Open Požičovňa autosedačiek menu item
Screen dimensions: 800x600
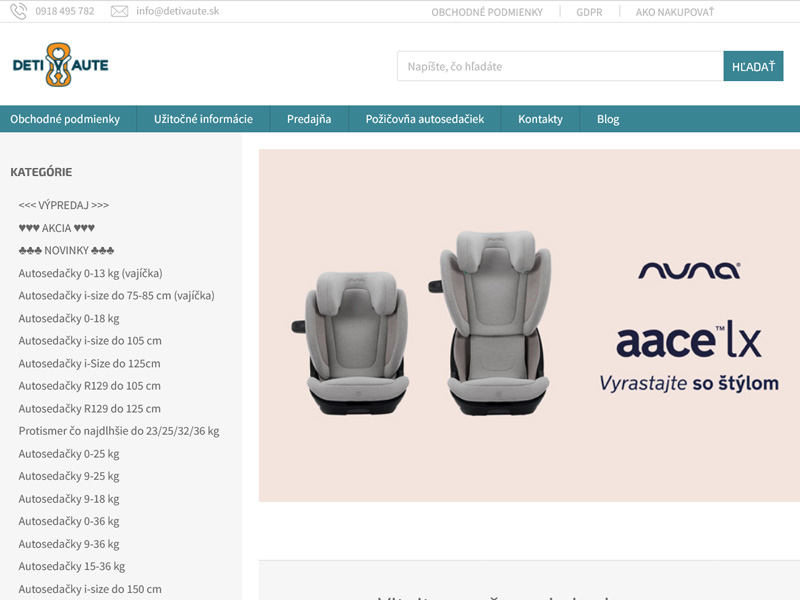tap(424, 119)
